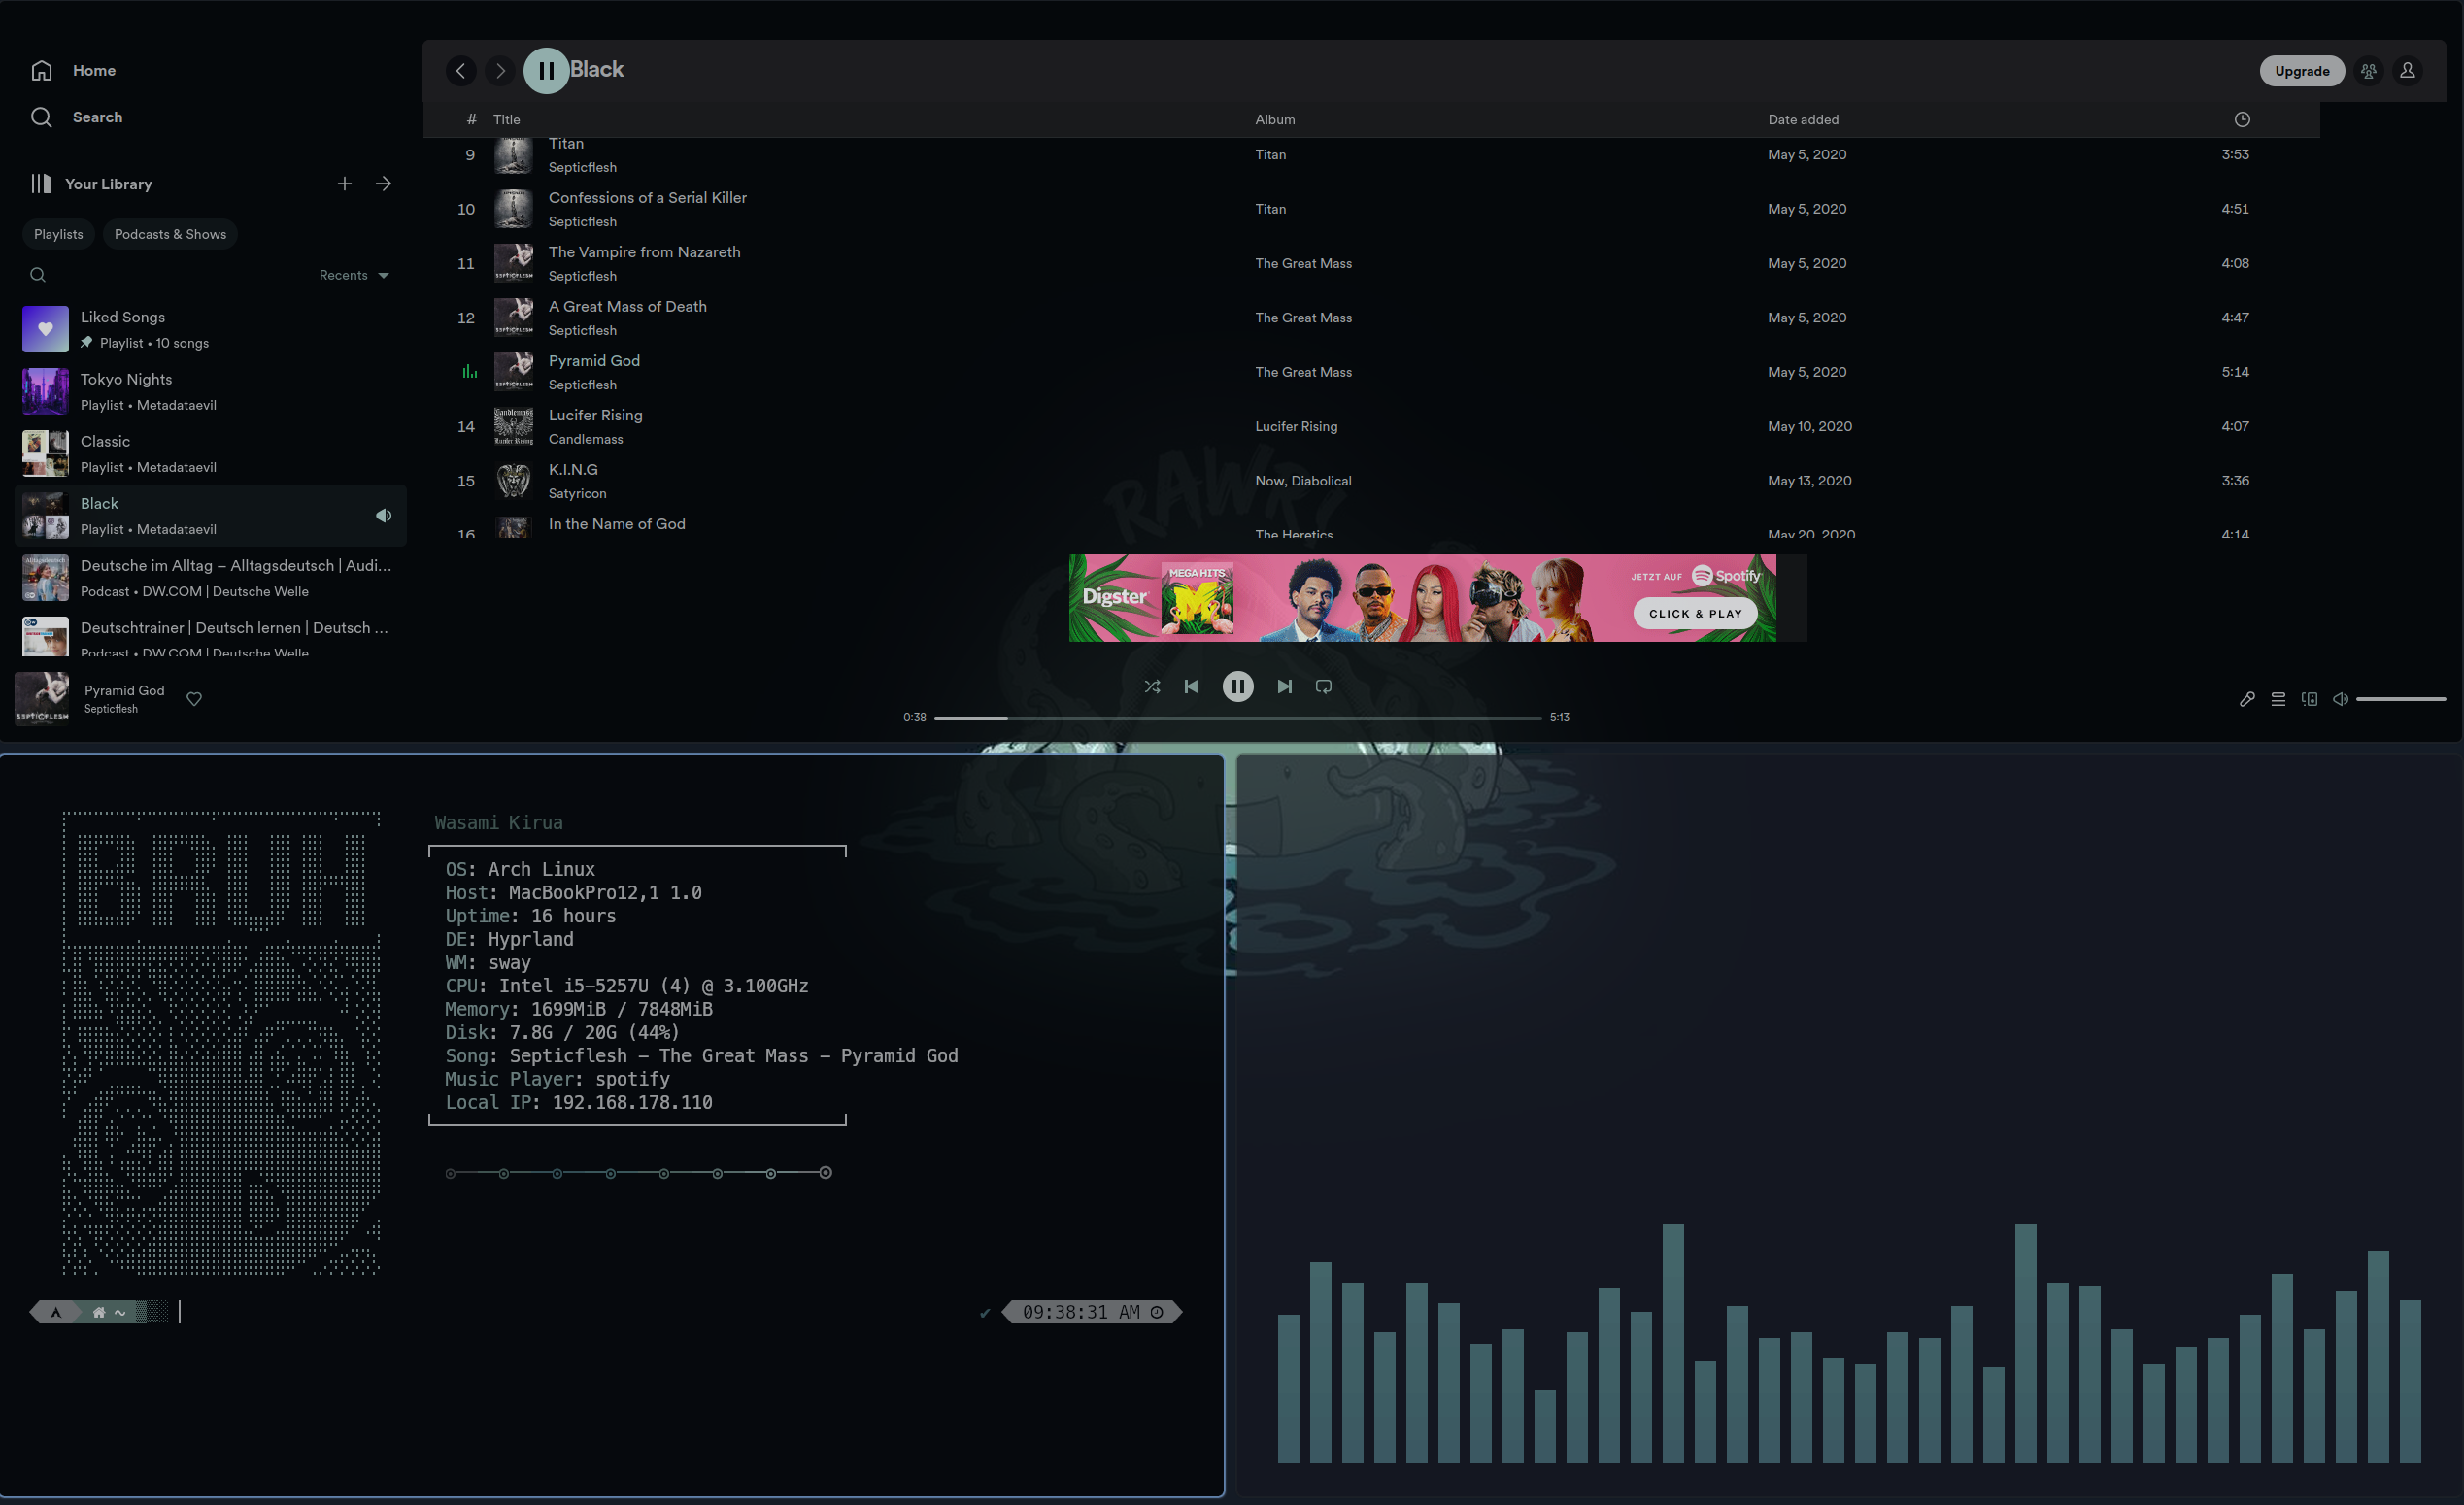This screenshot has height=1505, width=2464.
Task: Toggle shuffle playback
Action: 1152,686
